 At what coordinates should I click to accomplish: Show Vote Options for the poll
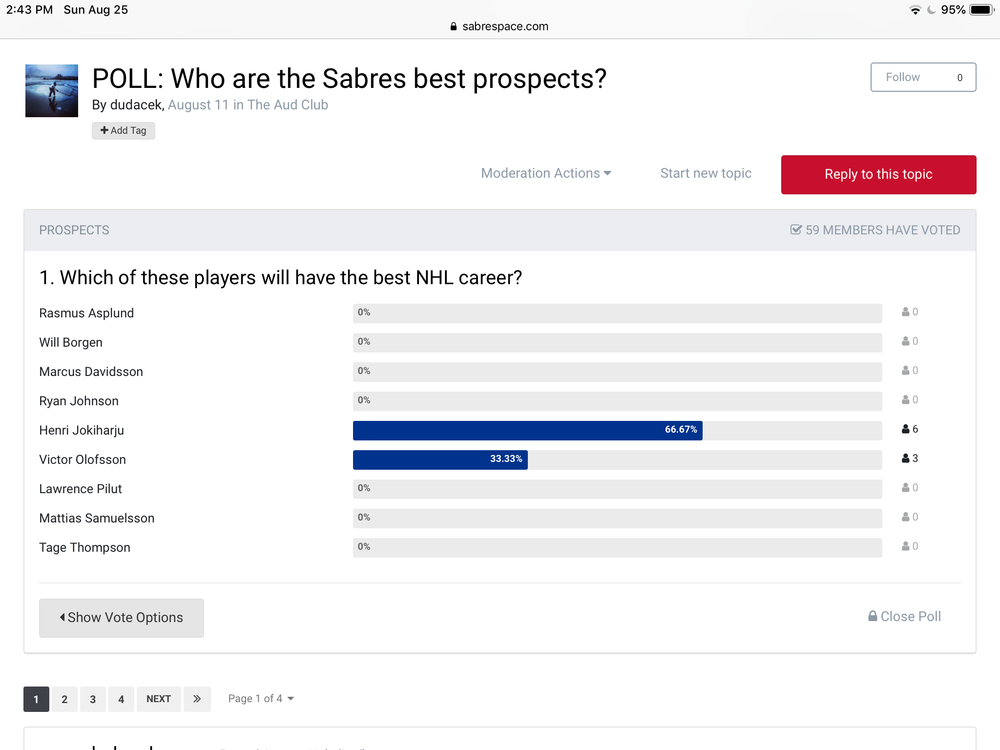pyautogui.click(x=121, y=617)
